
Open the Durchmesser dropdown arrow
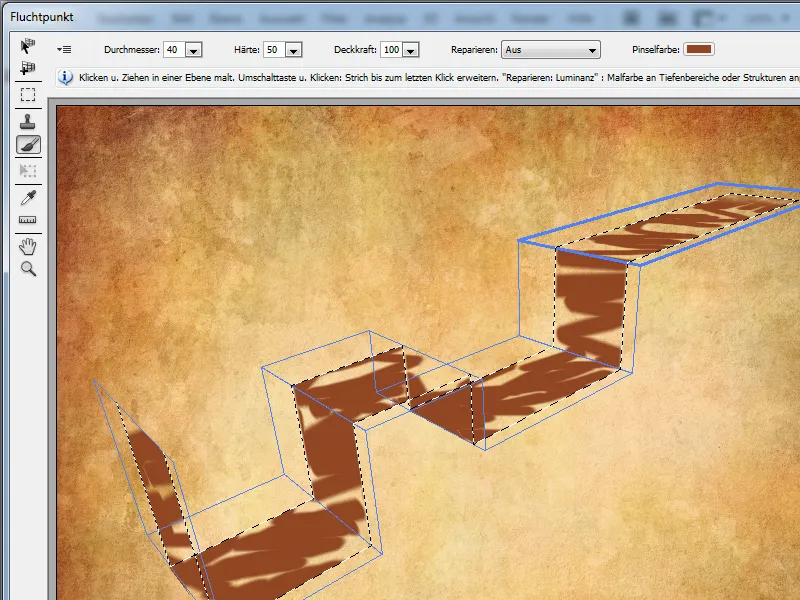[193, 50]
